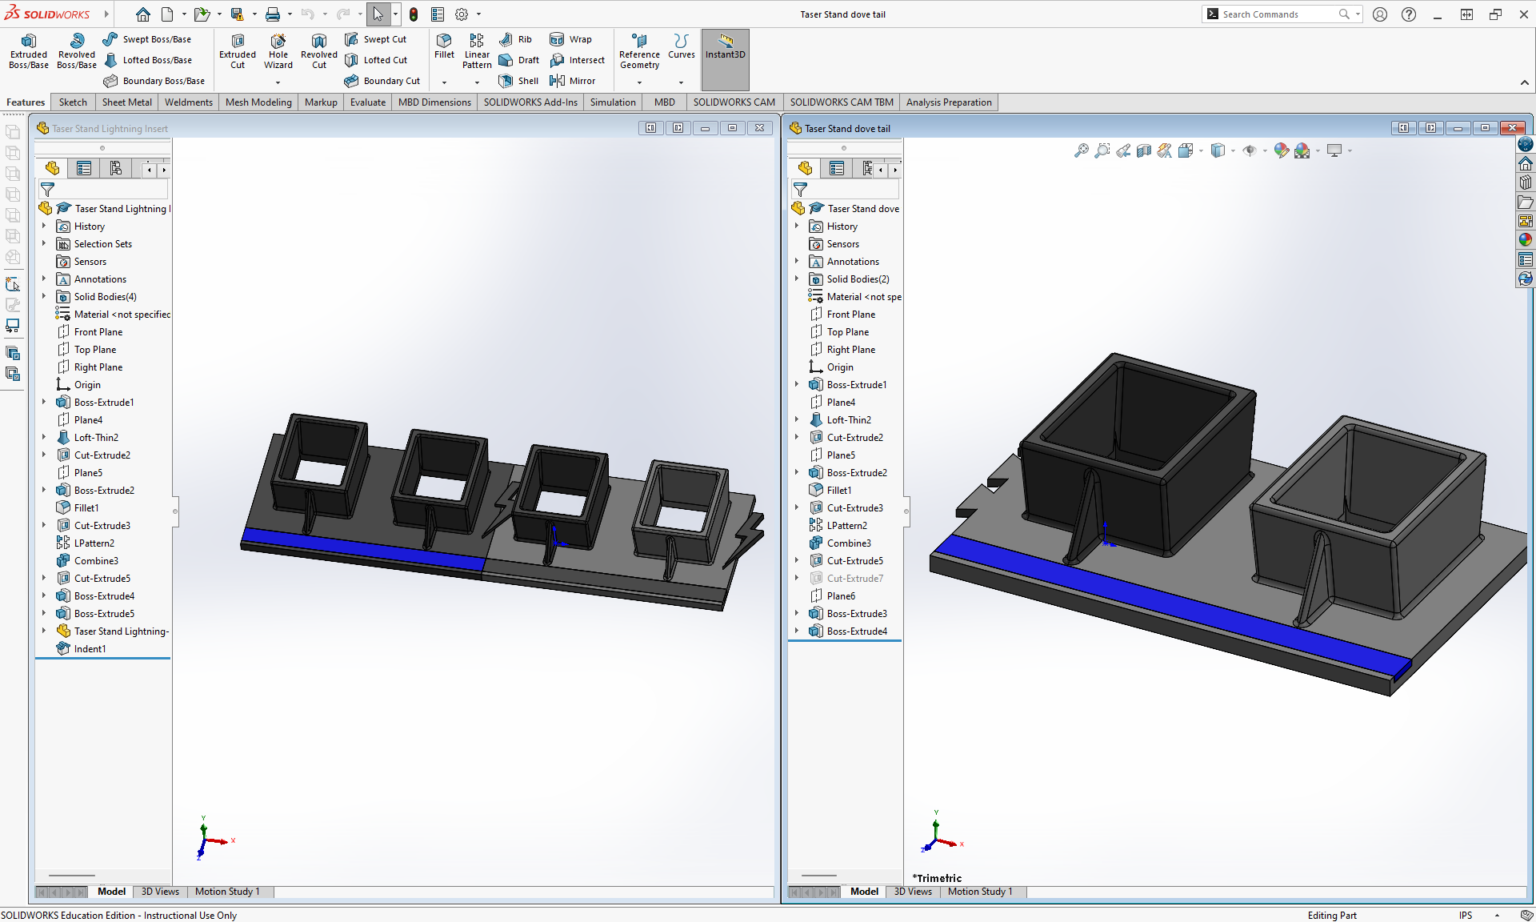Select Cut-Extrude7 in the right tree
Image resolution: width=1536 pixels, height=922 pixels.
pos(854,578)
